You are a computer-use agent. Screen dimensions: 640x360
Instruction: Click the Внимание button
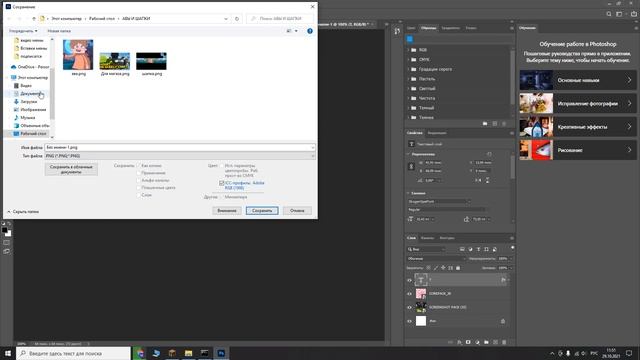point(227,211)
